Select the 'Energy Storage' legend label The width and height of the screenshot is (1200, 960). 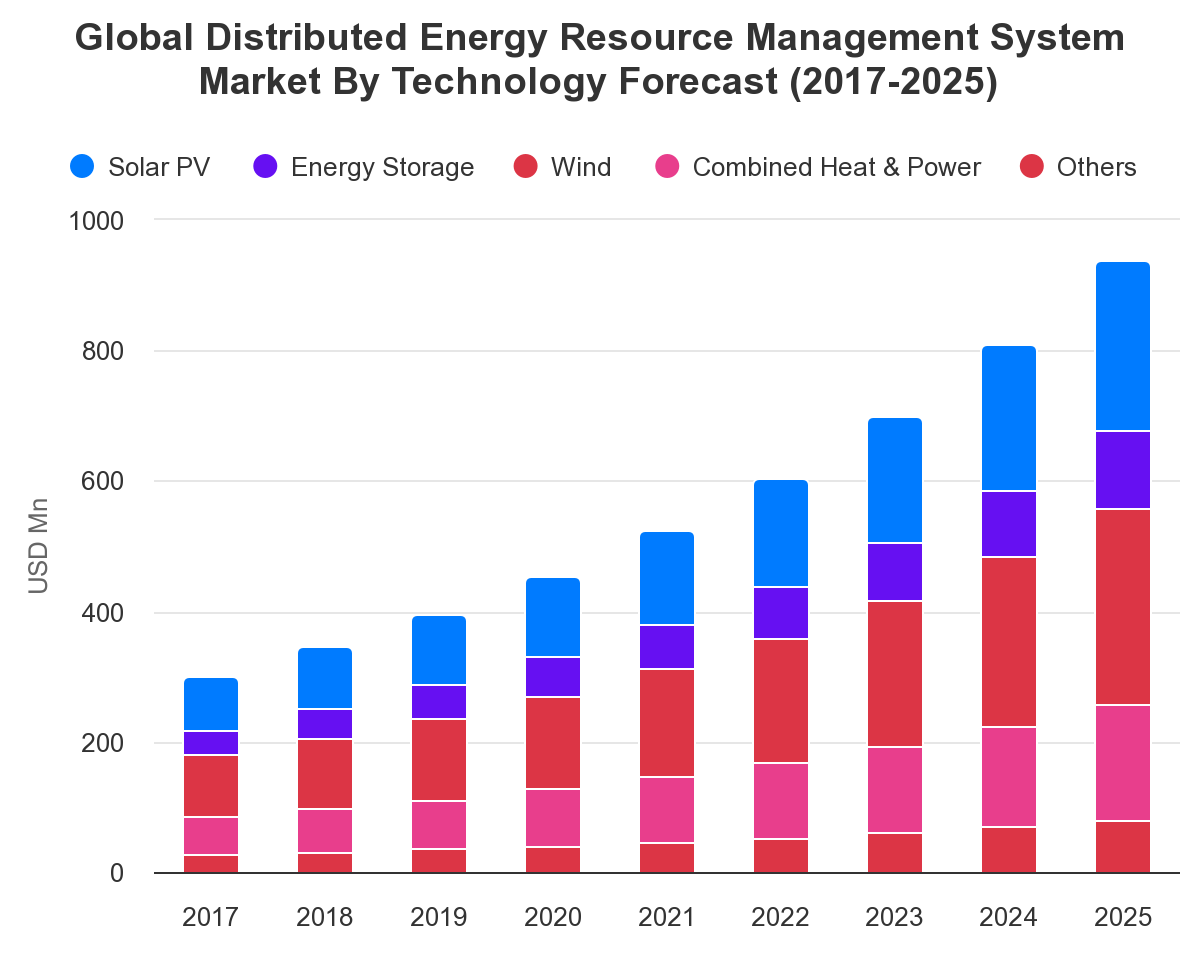coord(383,167)
